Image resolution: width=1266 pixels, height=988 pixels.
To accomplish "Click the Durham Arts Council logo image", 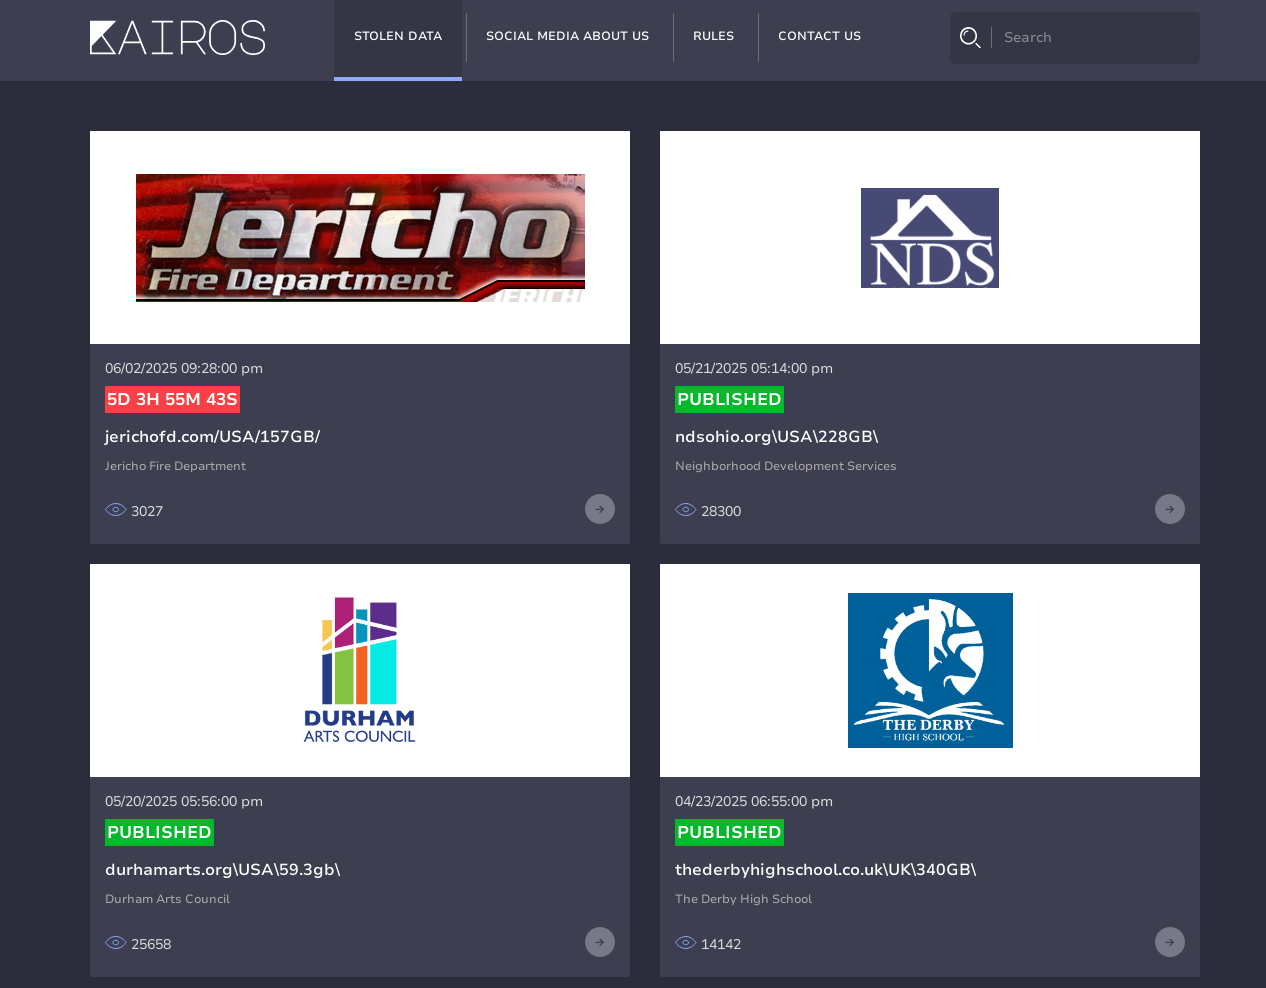I will (360, 670).
